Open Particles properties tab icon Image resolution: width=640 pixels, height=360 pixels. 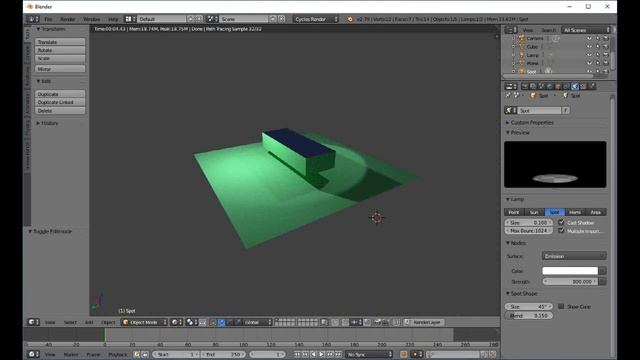(x=592, y=87)
